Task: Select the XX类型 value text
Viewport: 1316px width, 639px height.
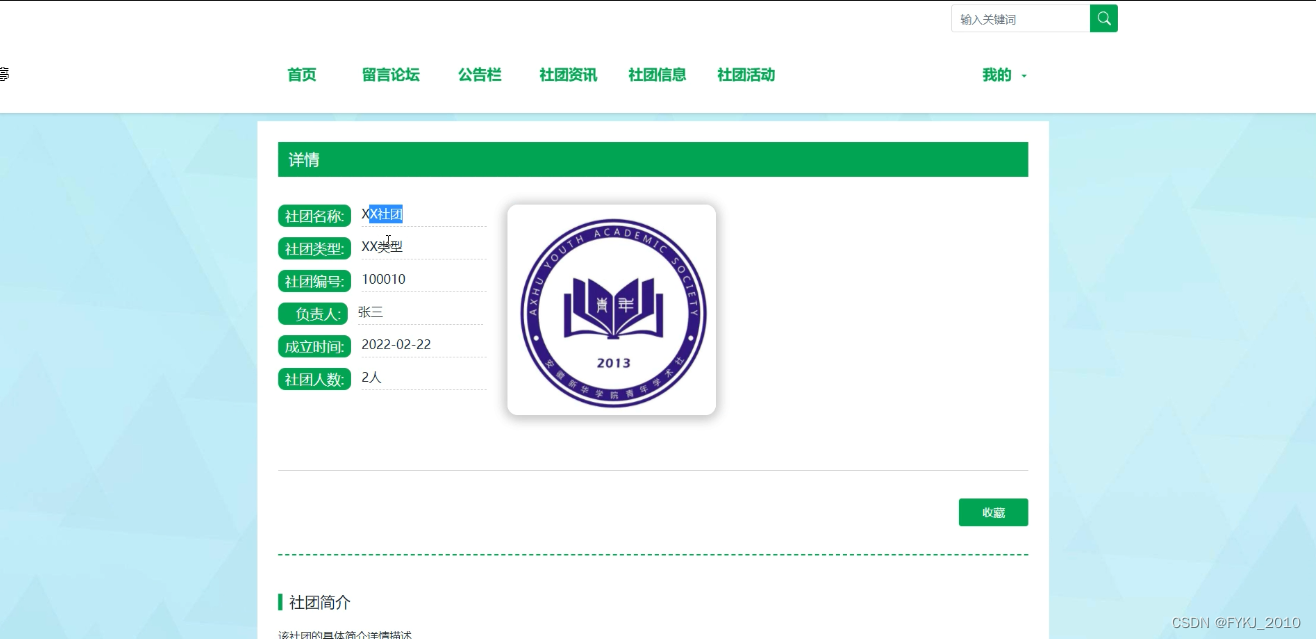Action: [382, 246]
